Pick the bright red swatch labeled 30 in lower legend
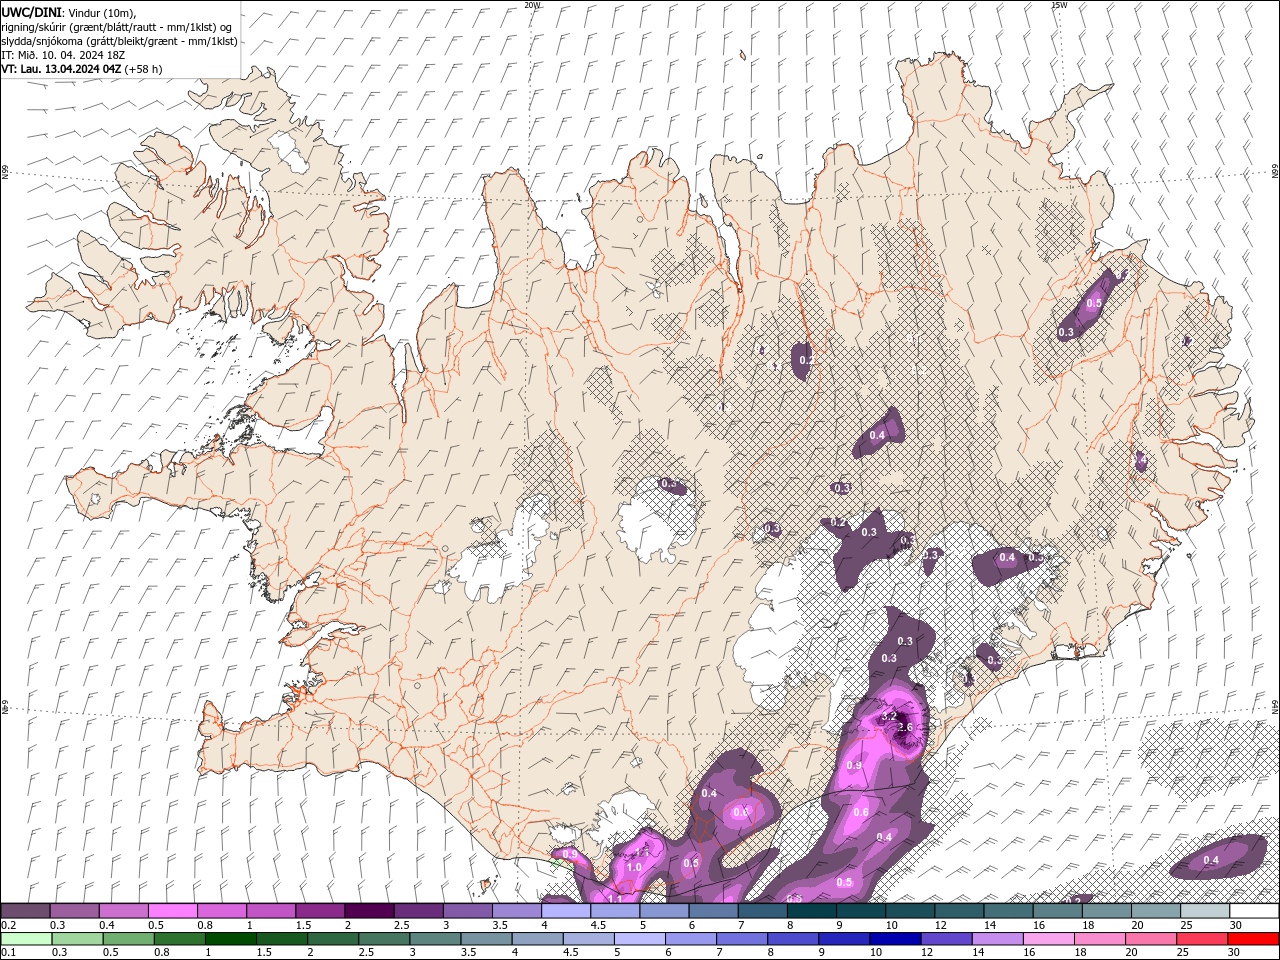The height and width of the screenshot is (960, 1280). pyautogui.click(x=1252, y=939)
